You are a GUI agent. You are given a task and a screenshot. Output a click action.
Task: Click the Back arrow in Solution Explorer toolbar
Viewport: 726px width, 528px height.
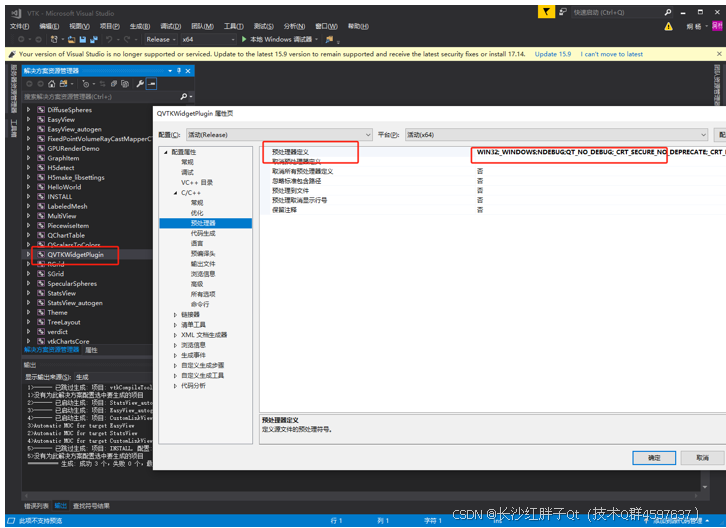pyautogui.click(x=30, y=84)
